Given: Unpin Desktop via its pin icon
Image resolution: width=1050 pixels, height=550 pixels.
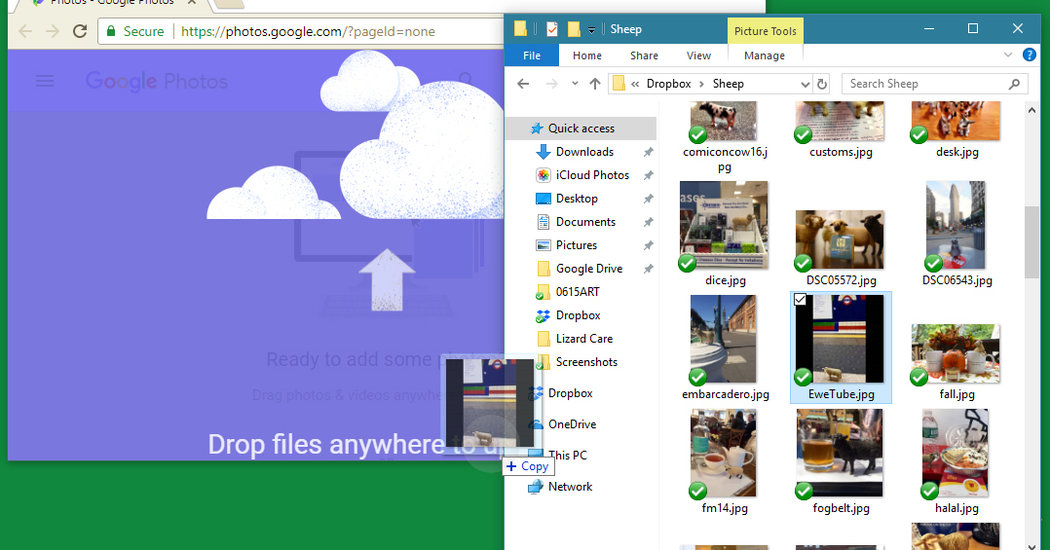Looking at the screenshot, I should point(648,199).
